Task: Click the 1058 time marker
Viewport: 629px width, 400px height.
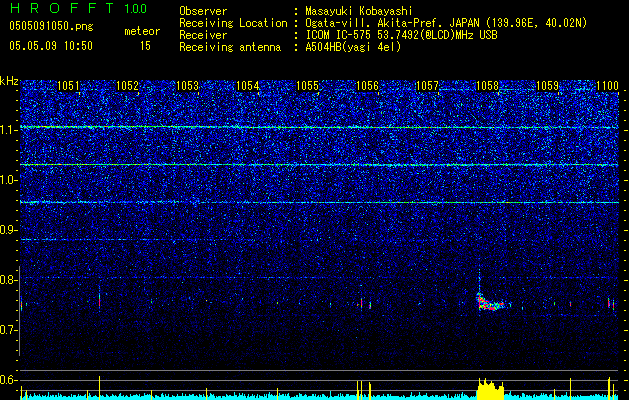Action: coord(487,86)
